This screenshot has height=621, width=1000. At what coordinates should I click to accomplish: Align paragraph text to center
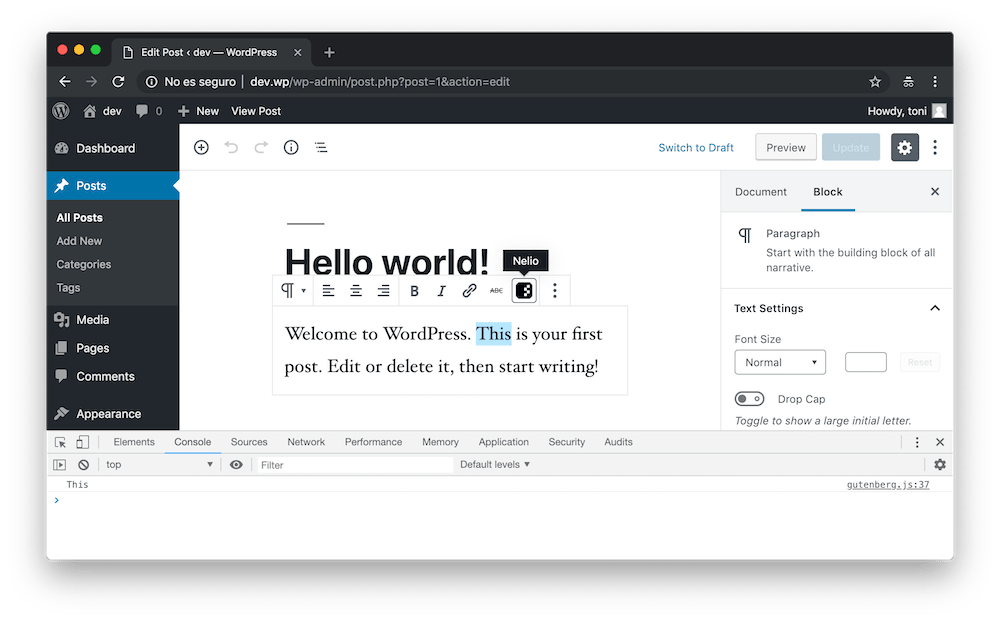(356, 291)
